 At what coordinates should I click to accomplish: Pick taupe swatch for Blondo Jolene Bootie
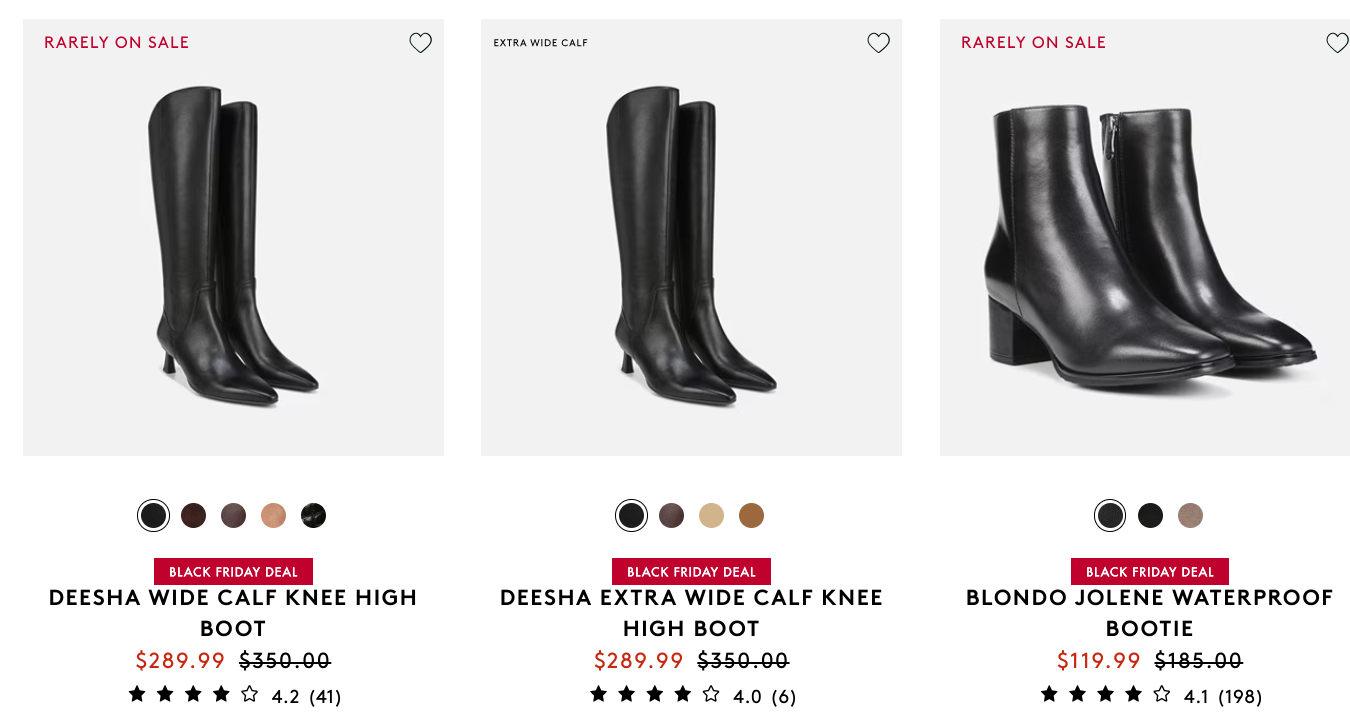(x=1190, y=516)
